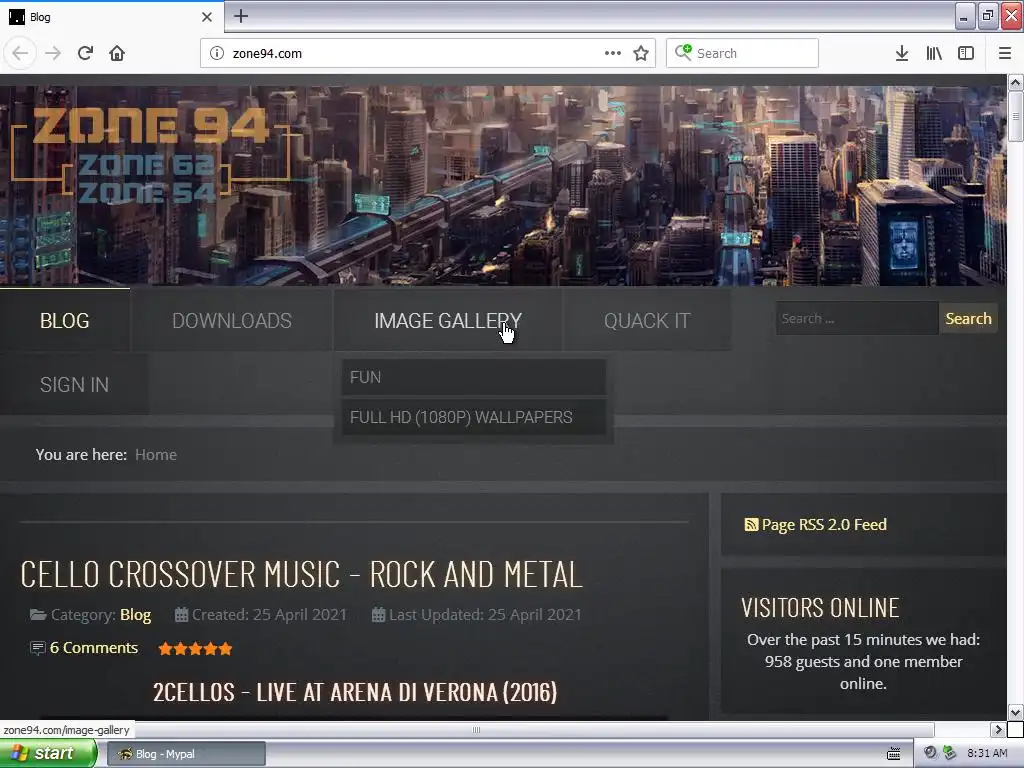The image size is (1024, 768).
Task: Open the Blog category link
Action: tap(135, 615)
